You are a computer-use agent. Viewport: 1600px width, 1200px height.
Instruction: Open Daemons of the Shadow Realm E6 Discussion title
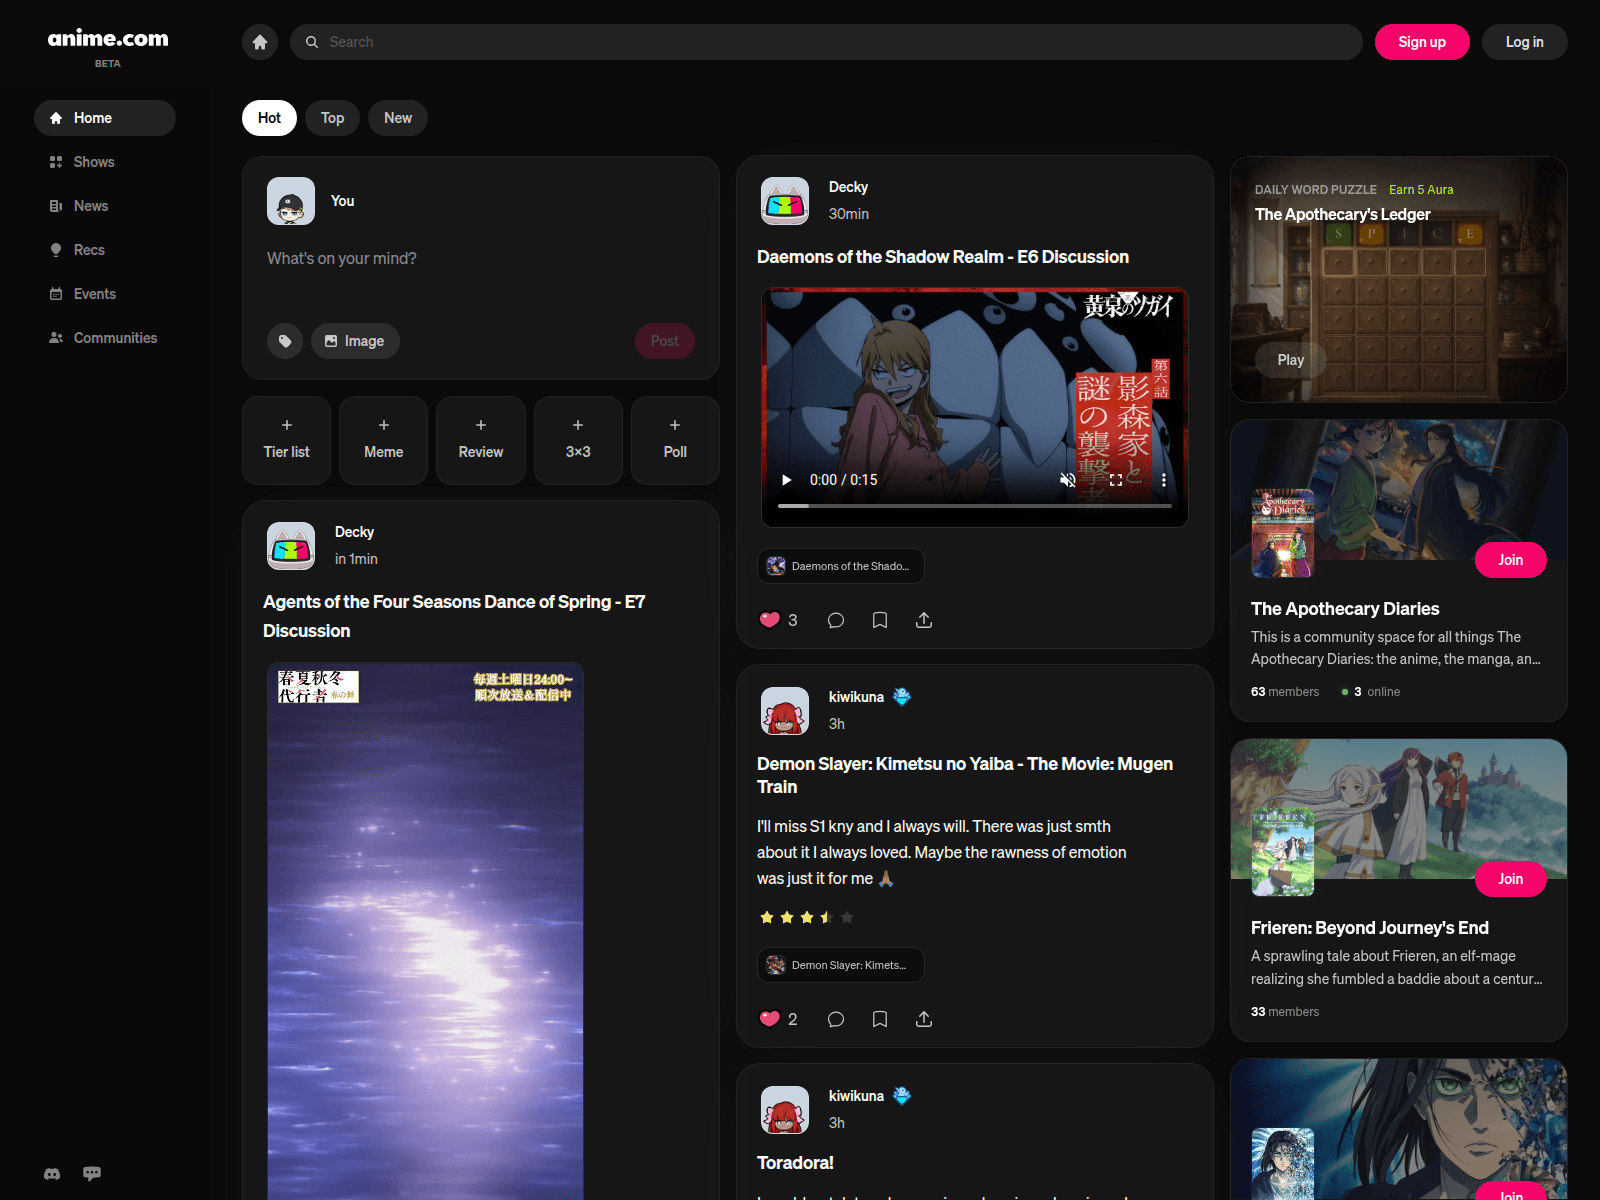coord(943,257)
